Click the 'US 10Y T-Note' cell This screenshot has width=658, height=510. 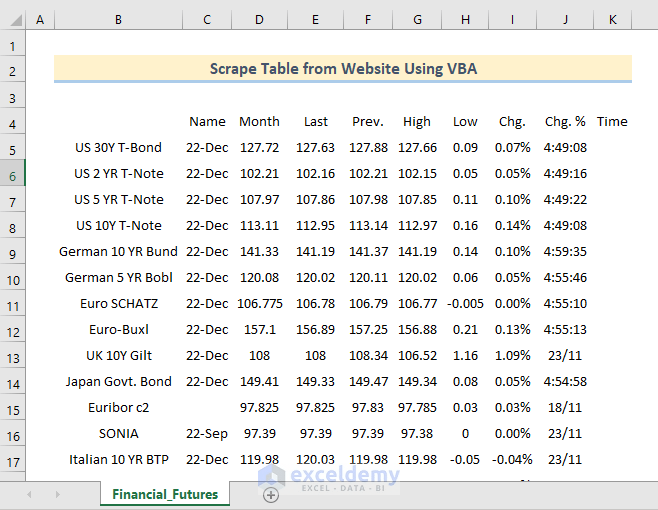point(118,225)
